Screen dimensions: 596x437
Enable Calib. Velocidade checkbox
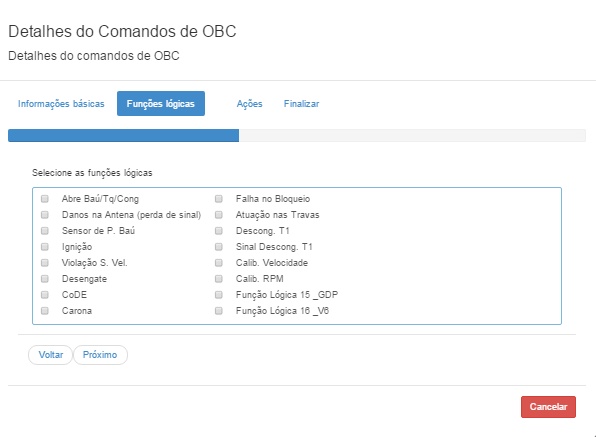(x=219, y=263)
